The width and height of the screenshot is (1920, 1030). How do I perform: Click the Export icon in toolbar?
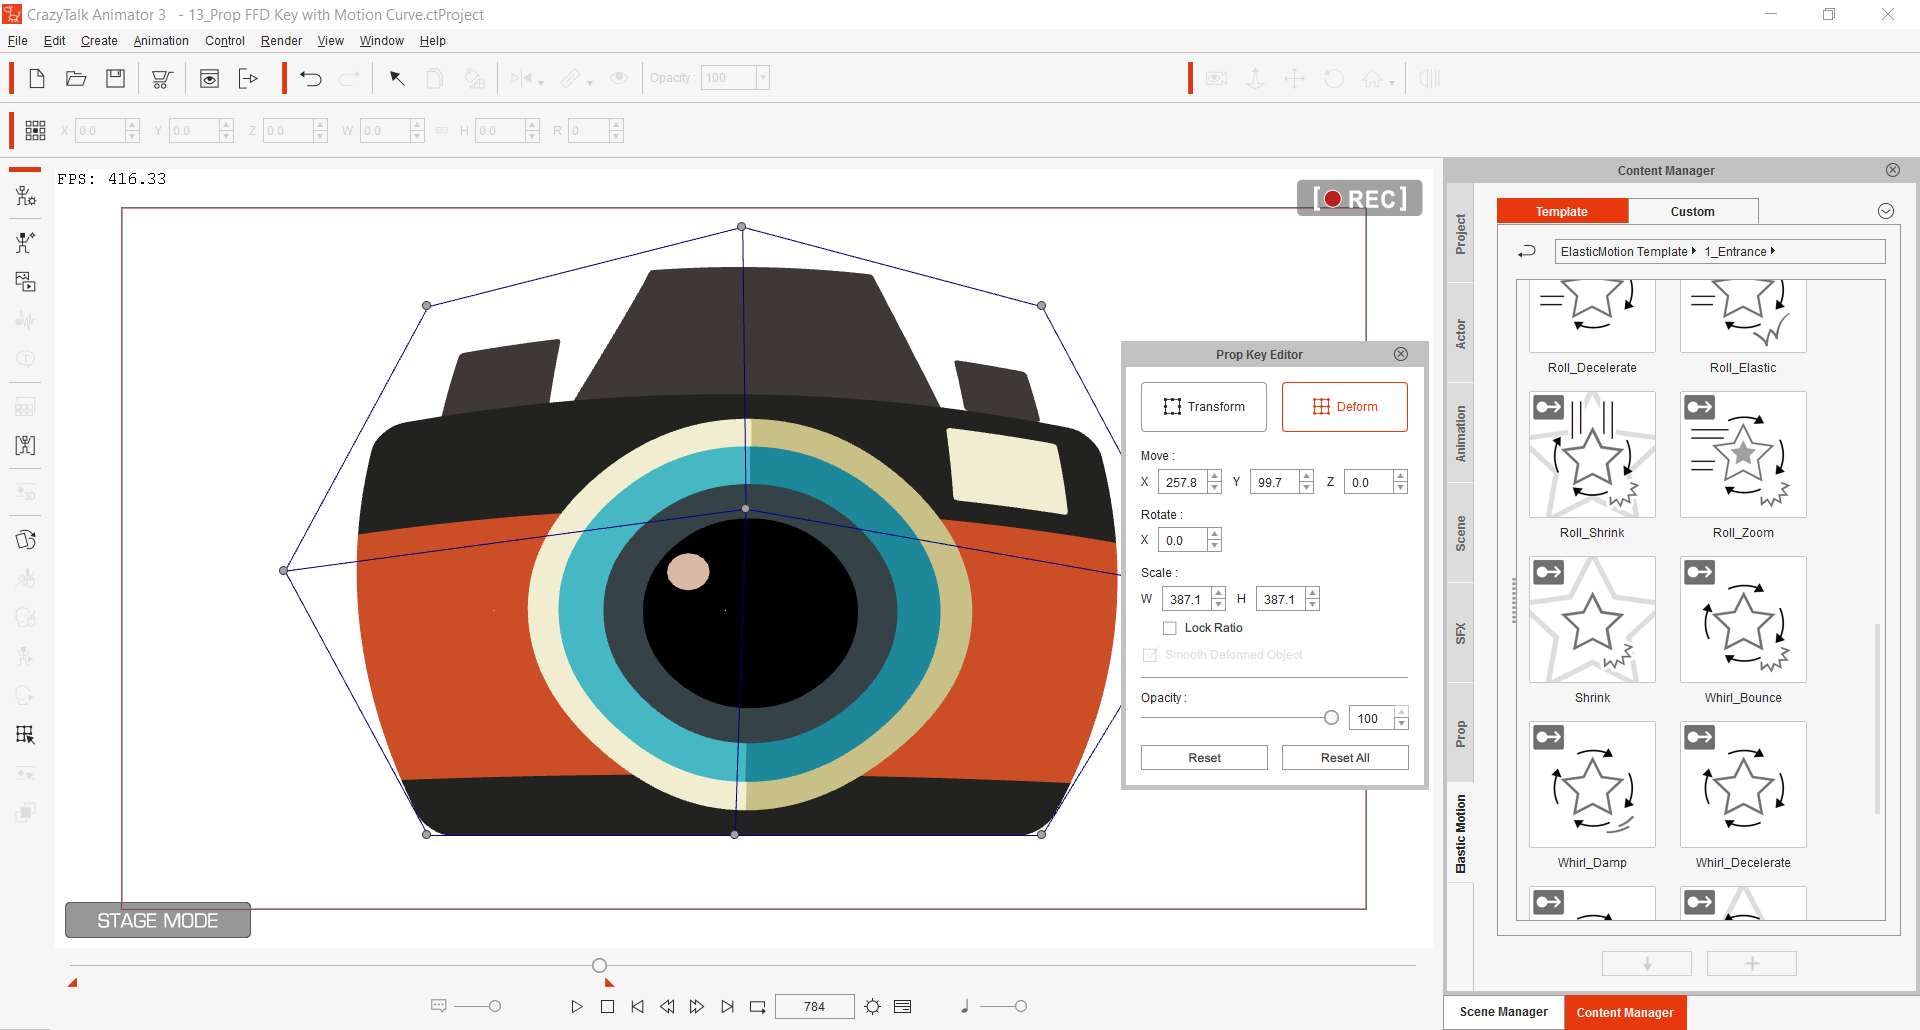click(x=248, y=78)
